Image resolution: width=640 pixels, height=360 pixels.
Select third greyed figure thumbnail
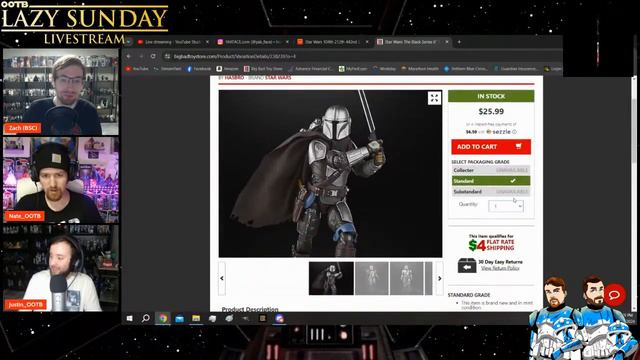407,278
